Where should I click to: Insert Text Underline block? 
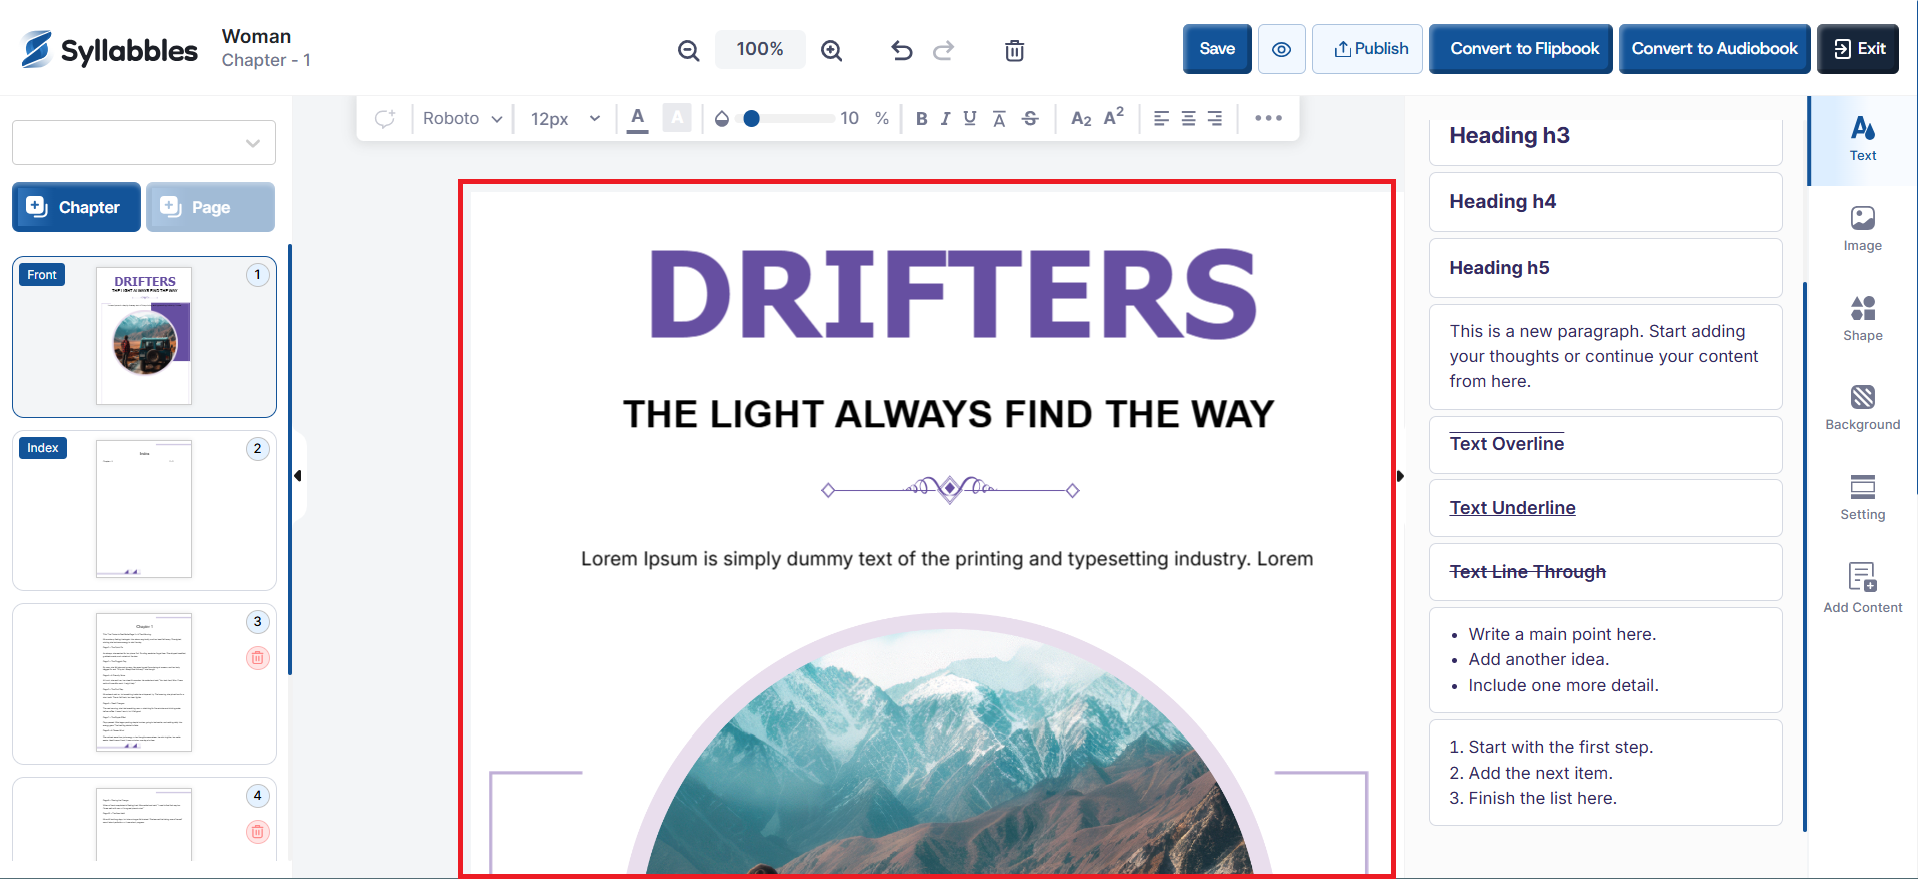point(1605,508)
